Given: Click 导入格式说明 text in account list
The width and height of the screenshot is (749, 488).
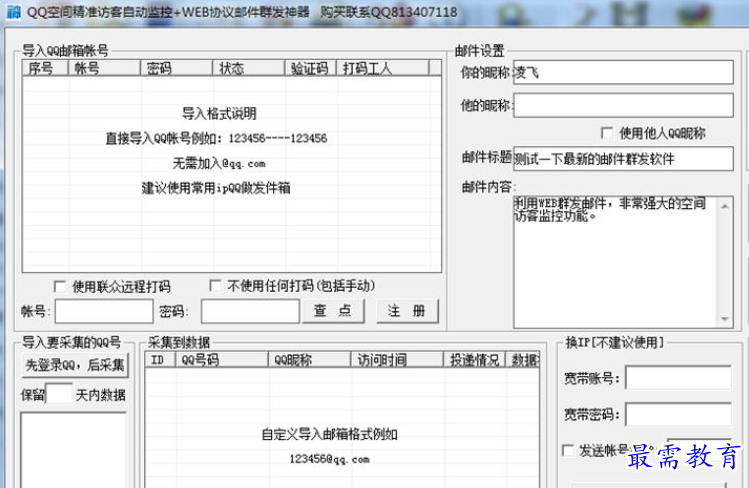Looking at the screenshot, I should [219, 114].
